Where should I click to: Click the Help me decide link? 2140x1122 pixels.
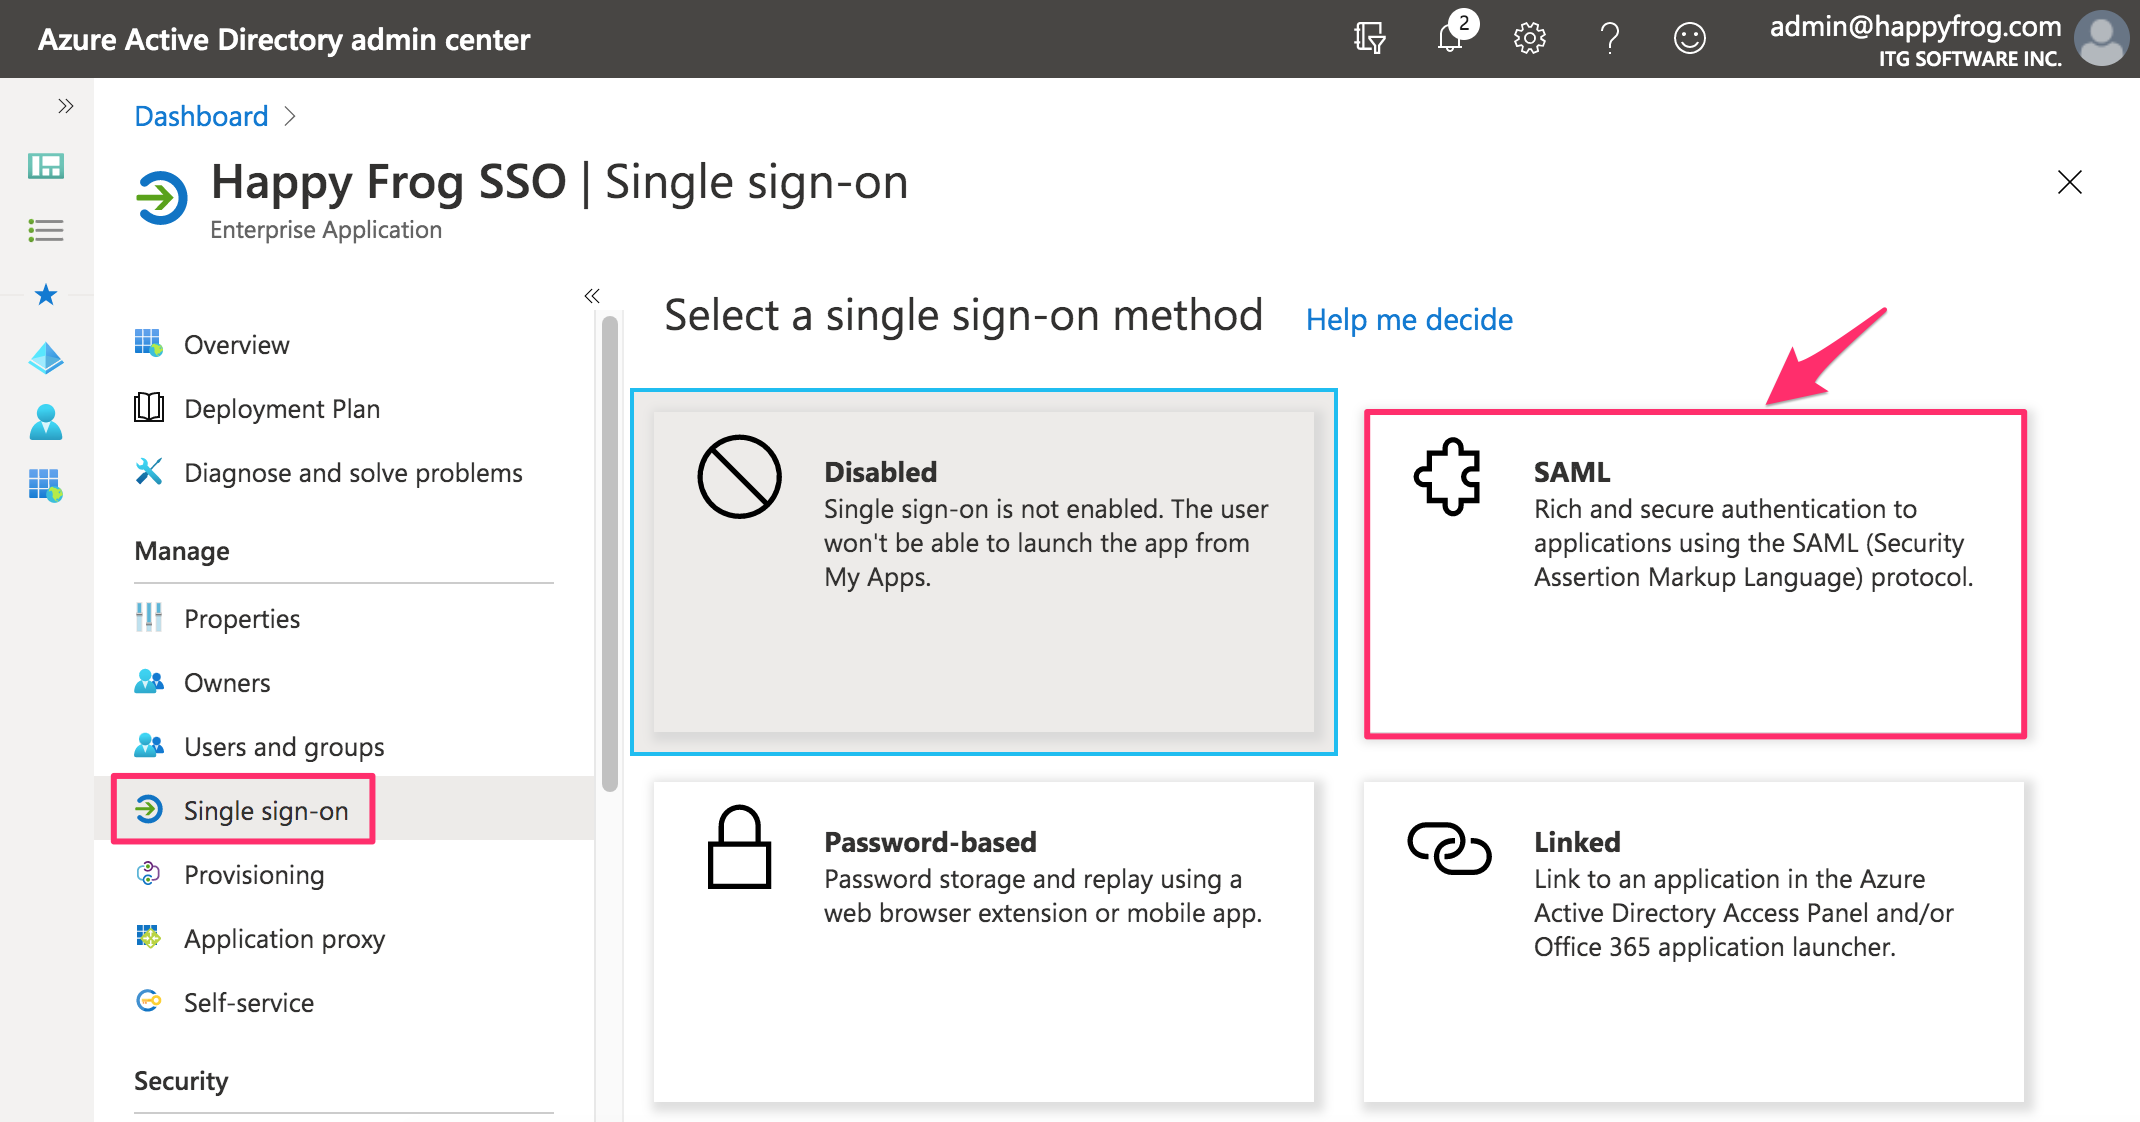pyautogui.click(x=1409, y=320)
